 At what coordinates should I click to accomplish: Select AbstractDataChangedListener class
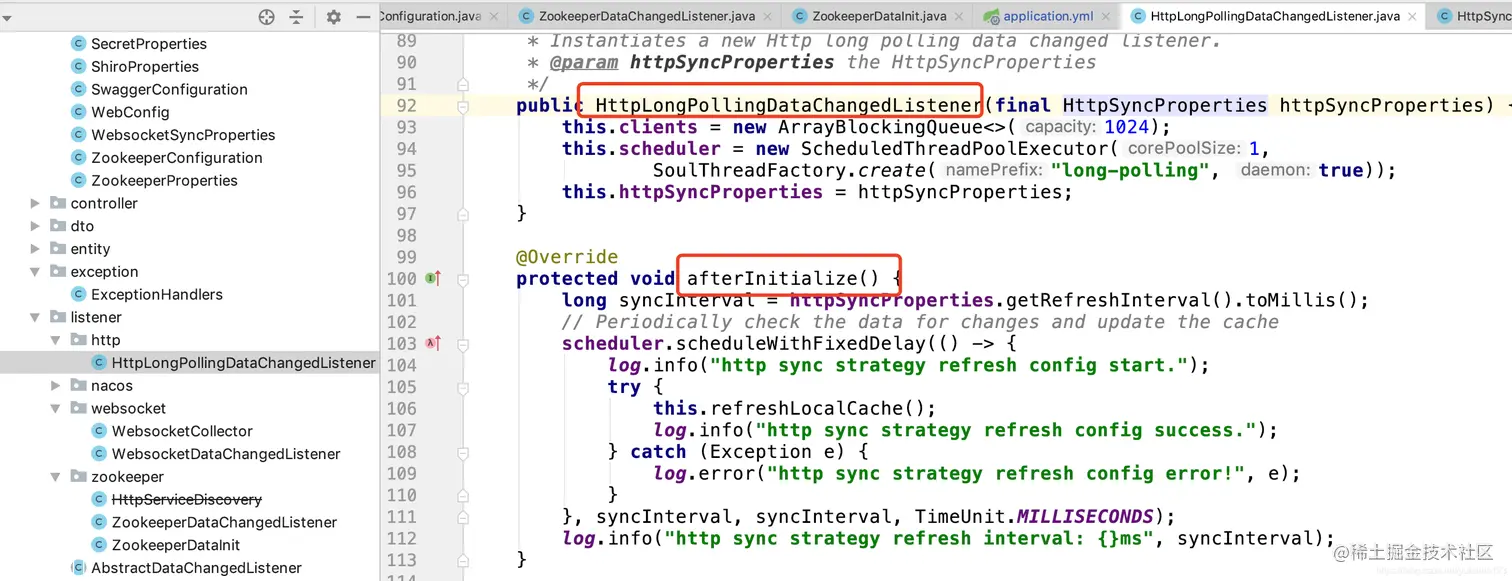(x=196, y=568)
